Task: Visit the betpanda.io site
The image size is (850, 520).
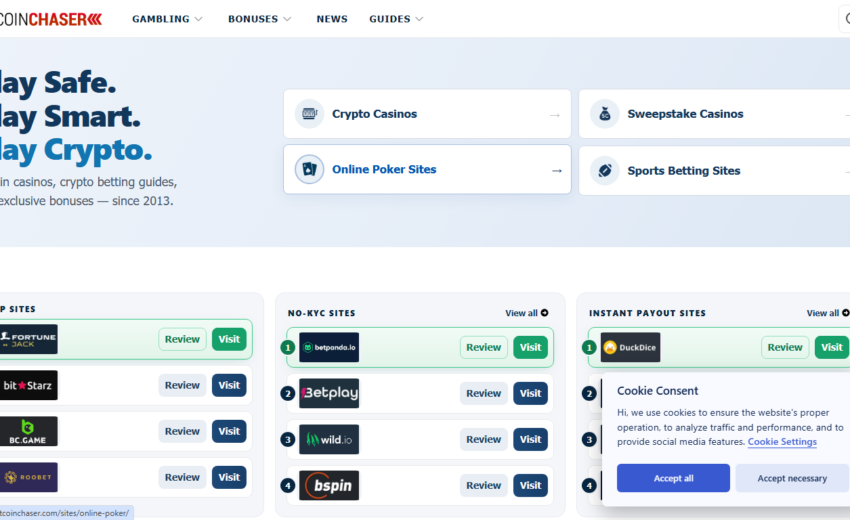Action: (x=530, y=348)
